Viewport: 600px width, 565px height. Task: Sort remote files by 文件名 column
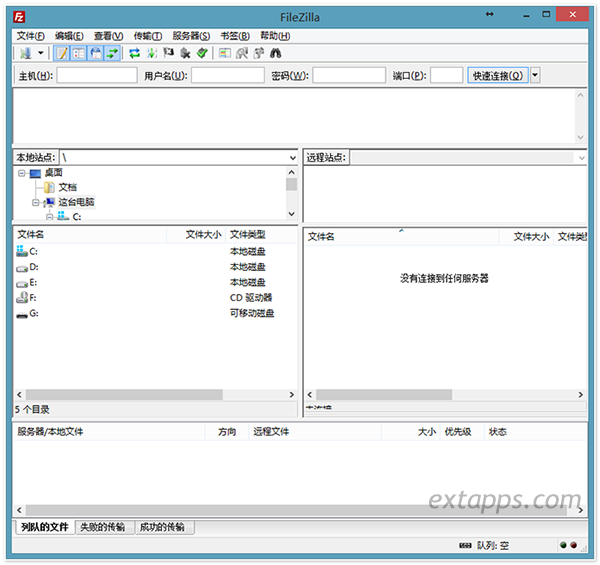pyautogui.click(x=401, y=237)
